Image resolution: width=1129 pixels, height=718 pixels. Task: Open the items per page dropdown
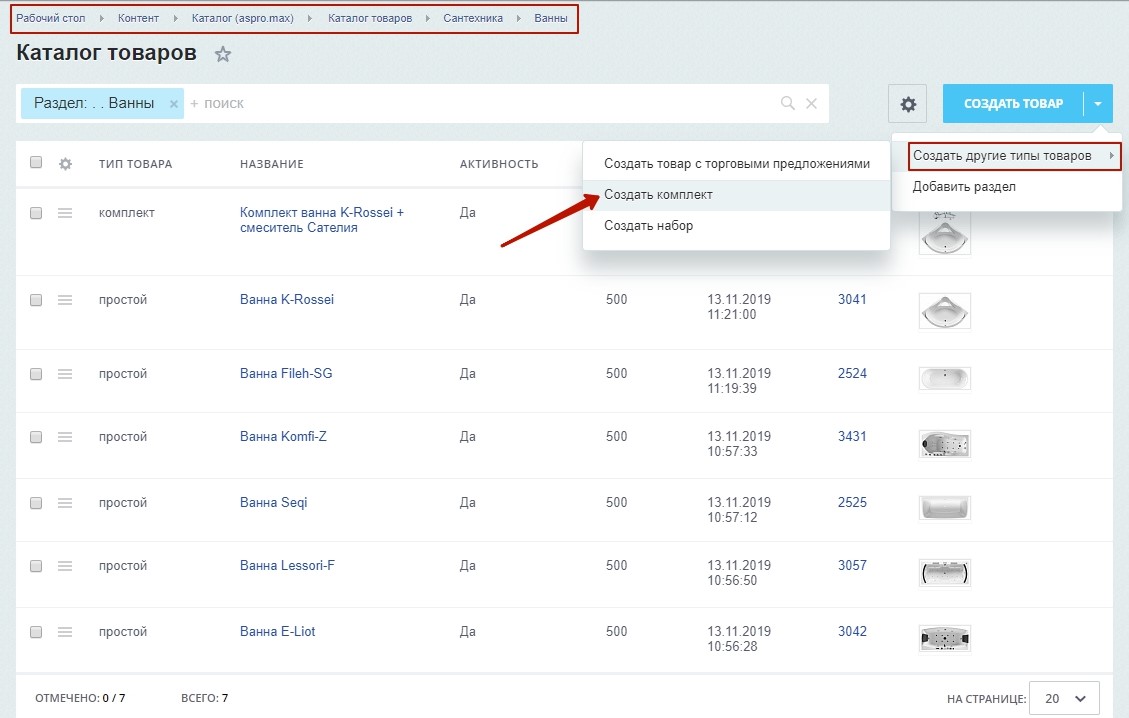click(1064, 699)
